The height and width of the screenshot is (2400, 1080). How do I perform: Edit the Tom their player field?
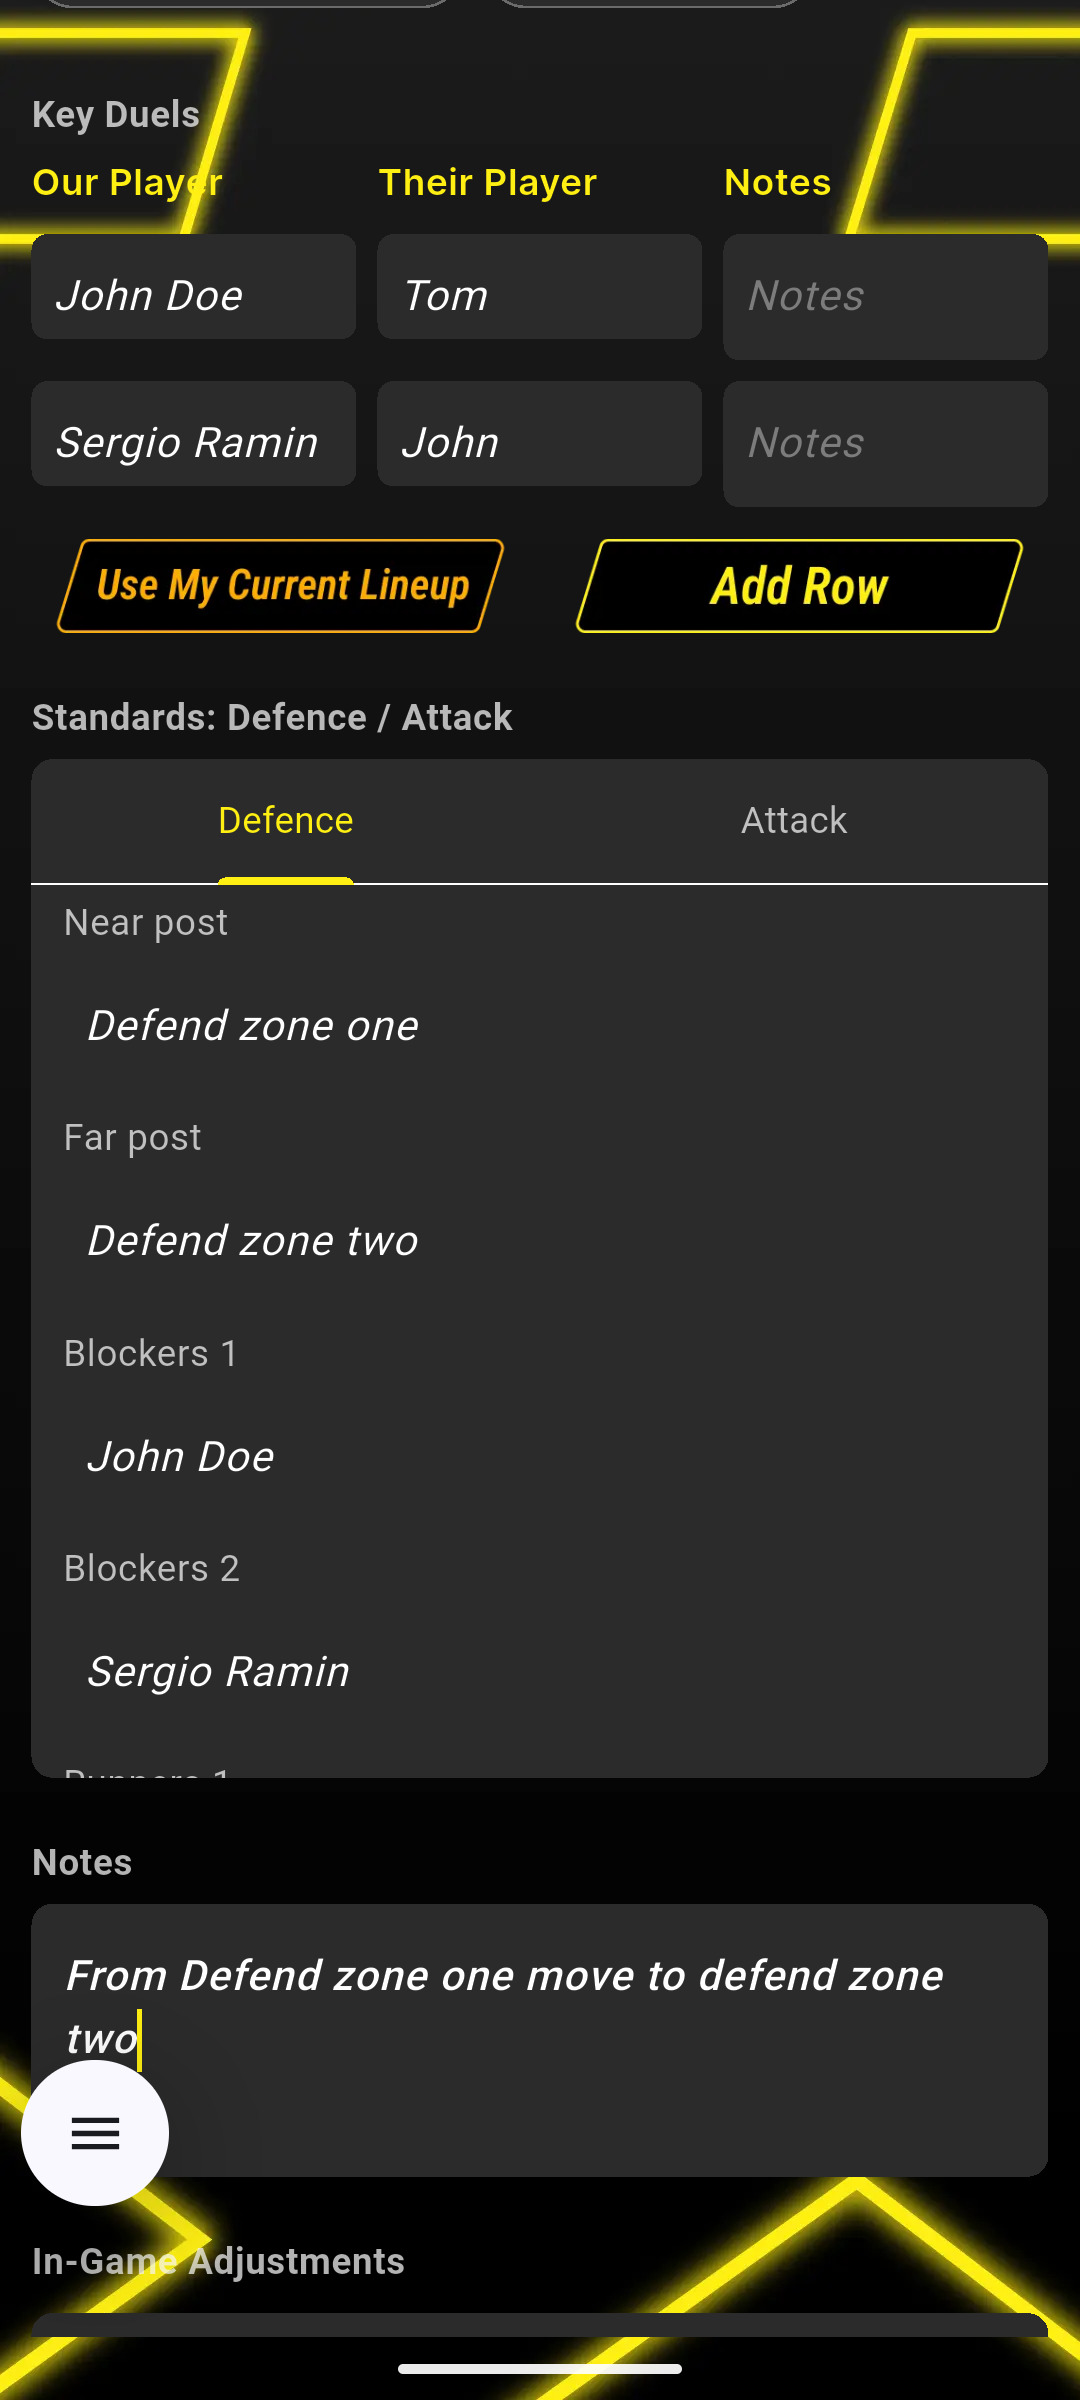click(539, 295)
